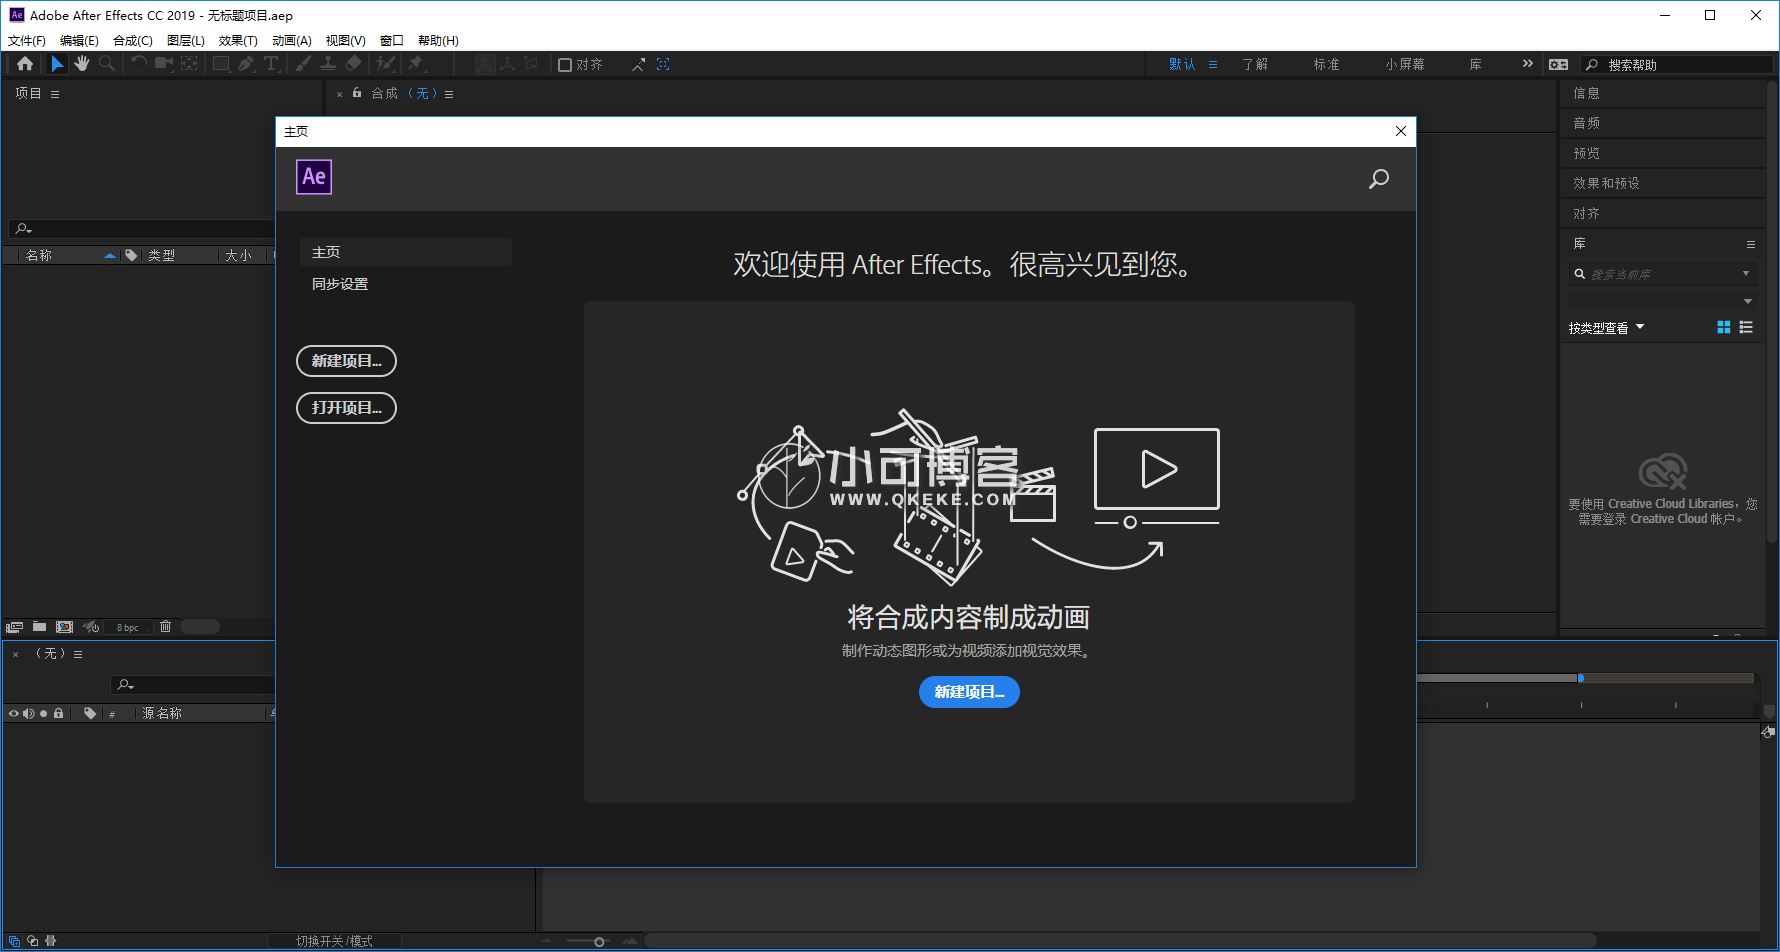Toggle the lock column in timeline

[x=58, y=713]
